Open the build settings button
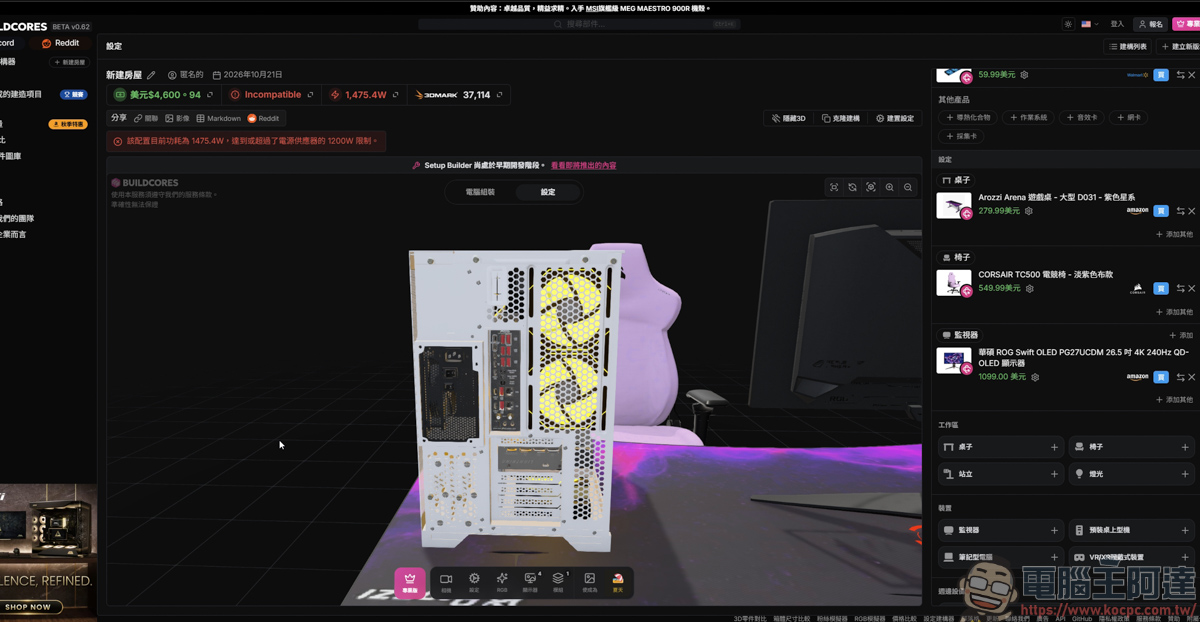This screenshot has width=1200, height=622. tap(895, 118)
